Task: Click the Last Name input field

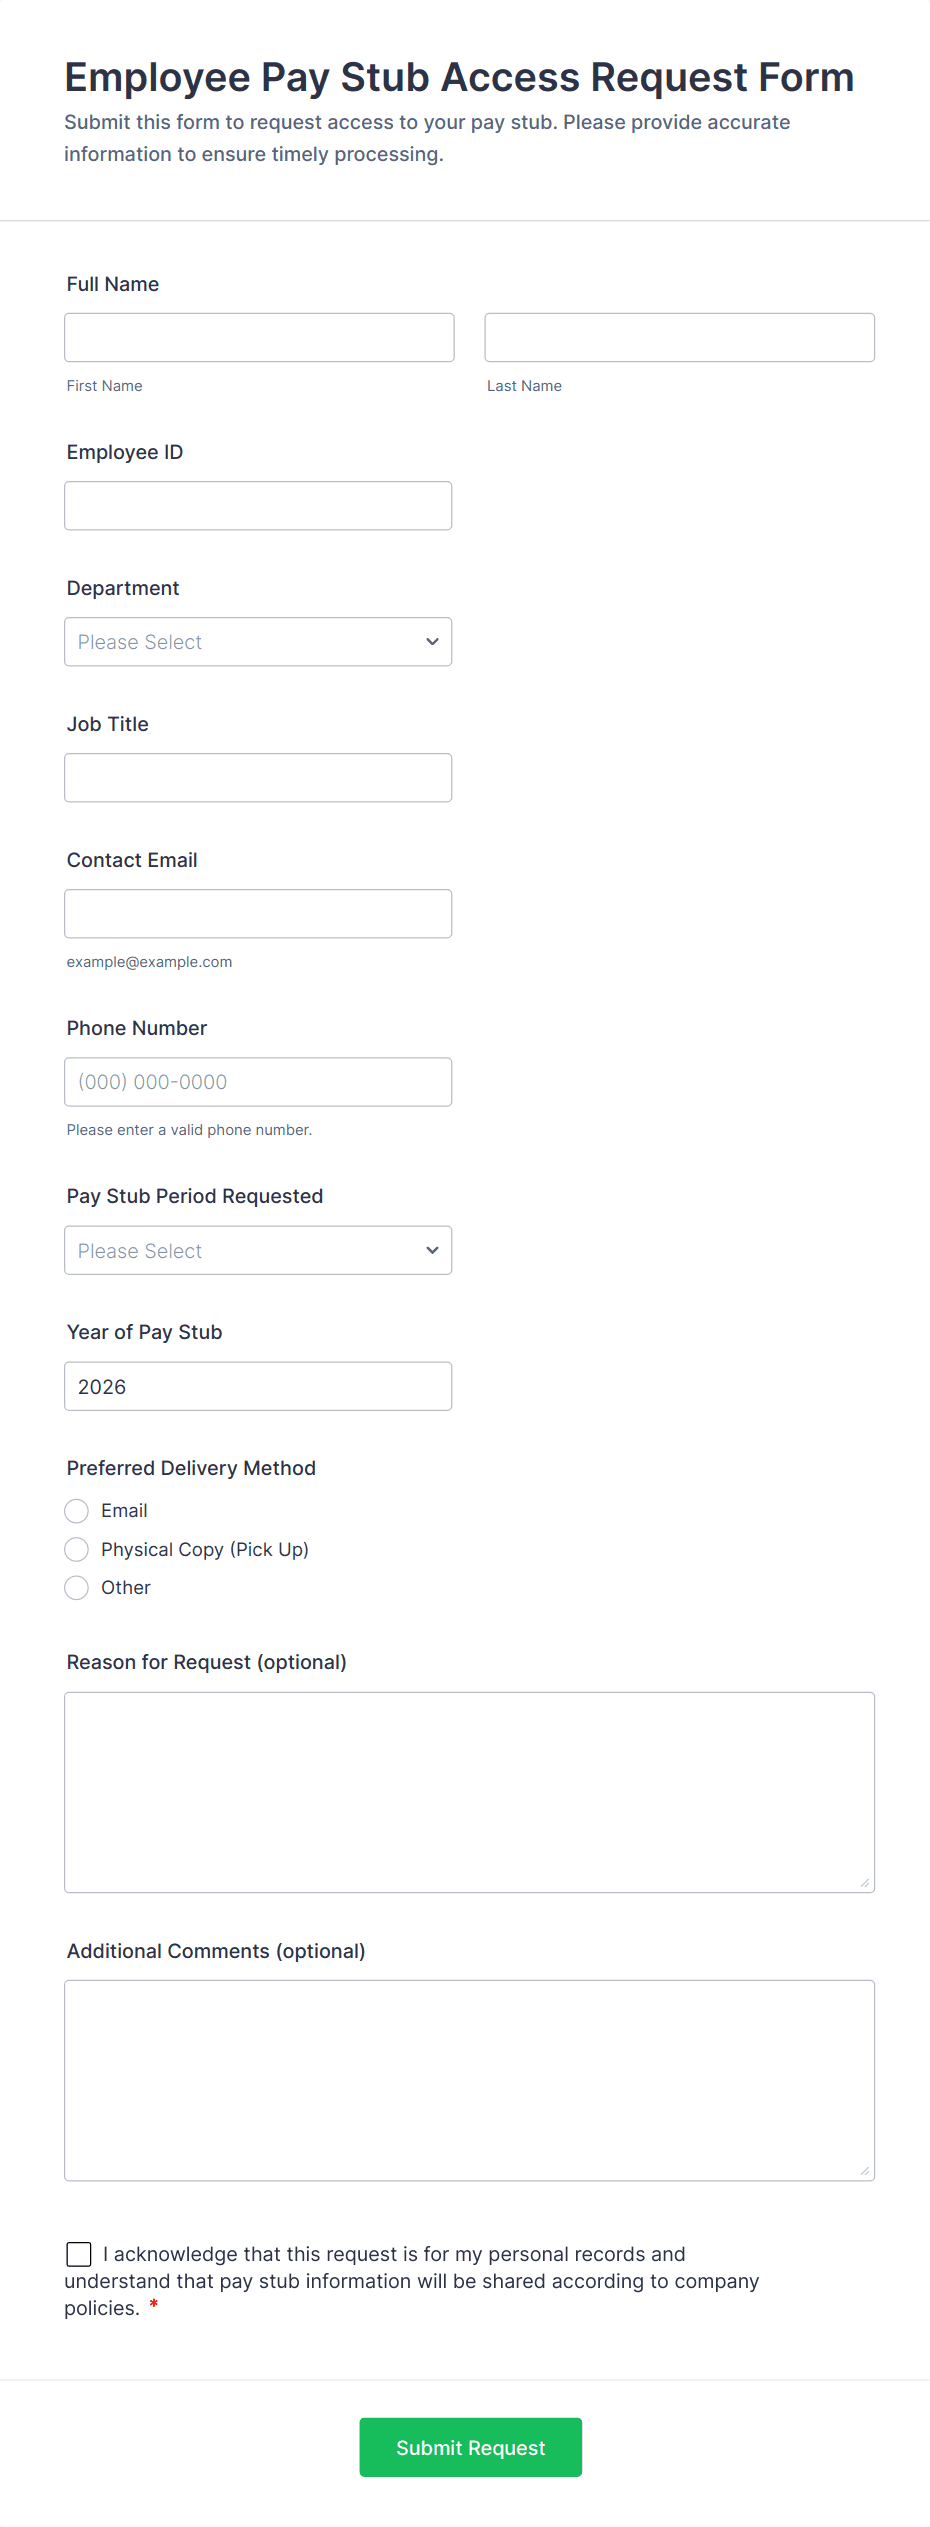Action: pos(679,338)
